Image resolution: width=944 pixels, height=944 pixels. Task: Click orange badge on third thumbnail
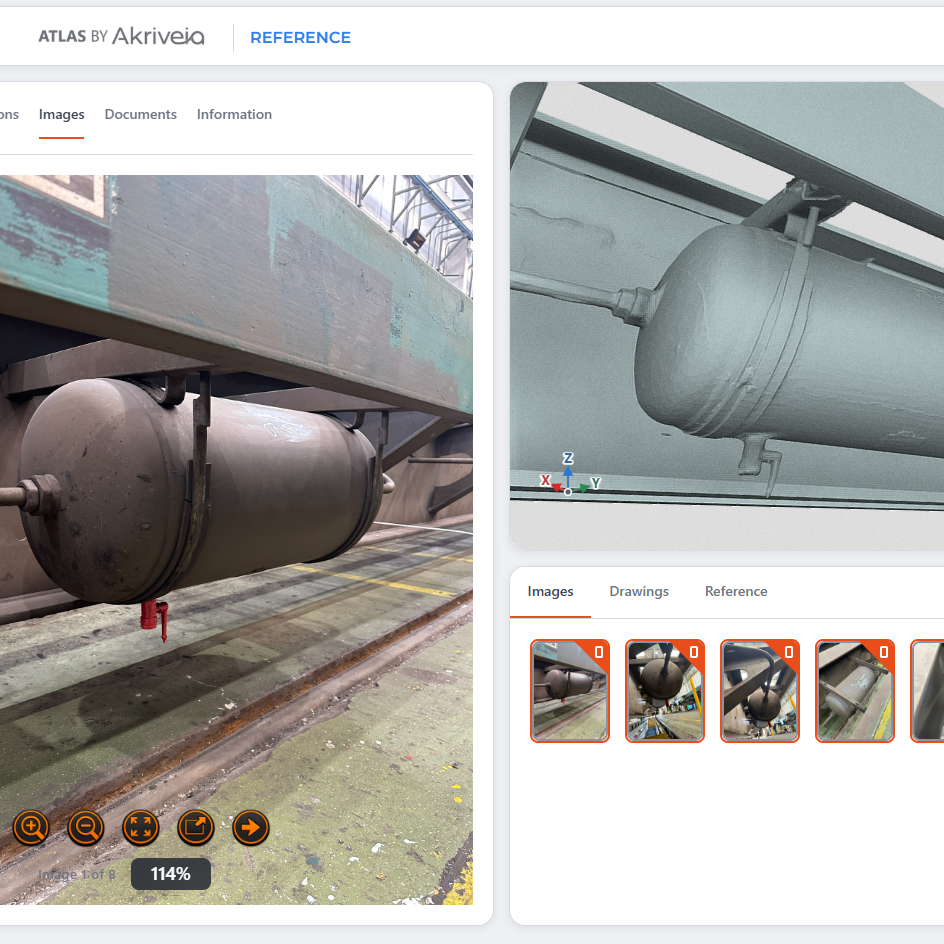pos(787,653)
